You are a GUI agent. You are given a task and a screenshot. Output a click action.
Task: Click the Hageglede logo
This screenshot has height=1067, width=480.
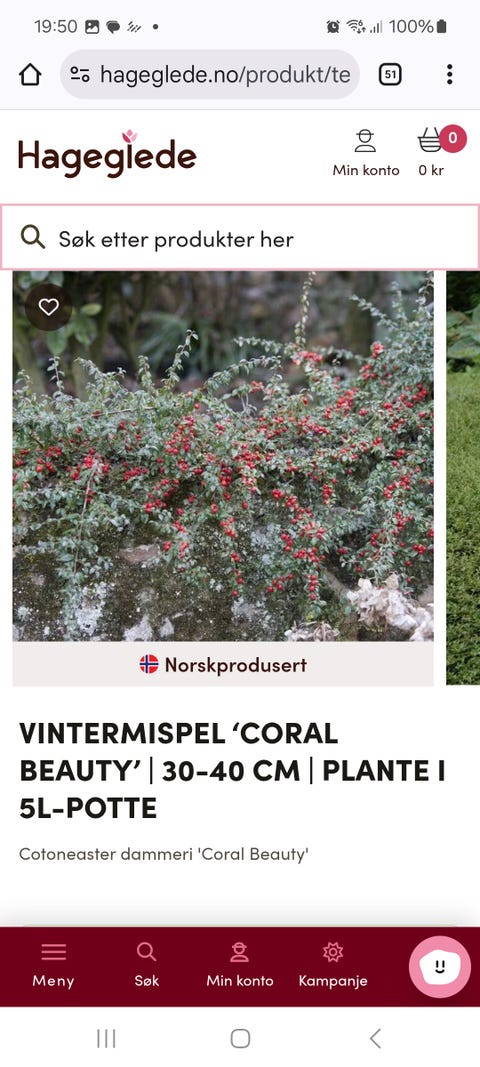click(107, 154)
